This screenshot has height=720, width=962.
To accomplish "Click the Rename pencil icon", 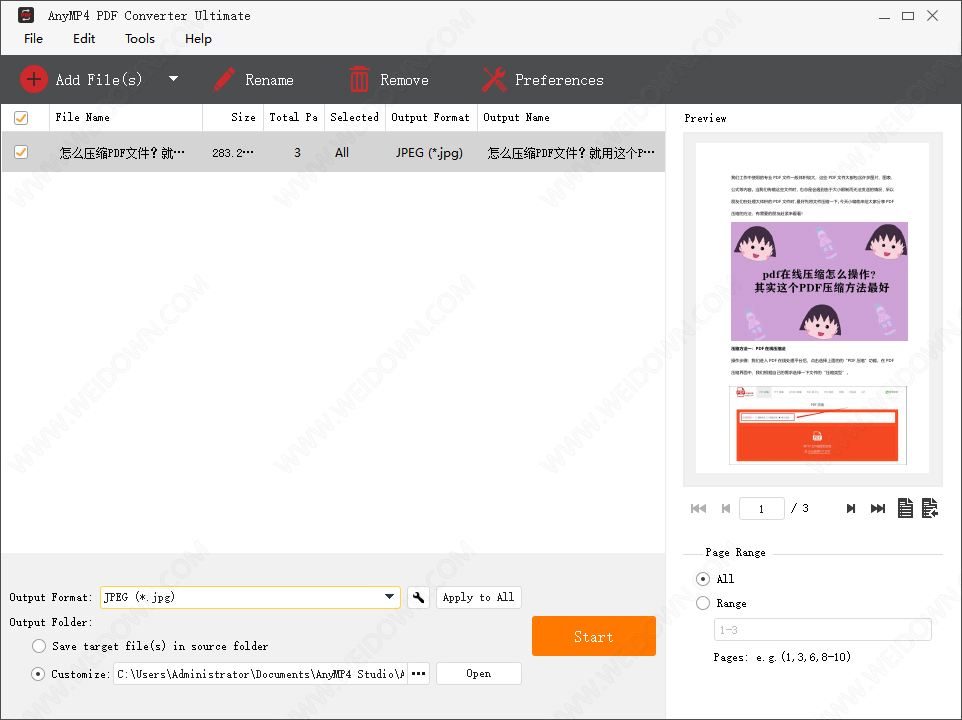I will coord(223,80).
